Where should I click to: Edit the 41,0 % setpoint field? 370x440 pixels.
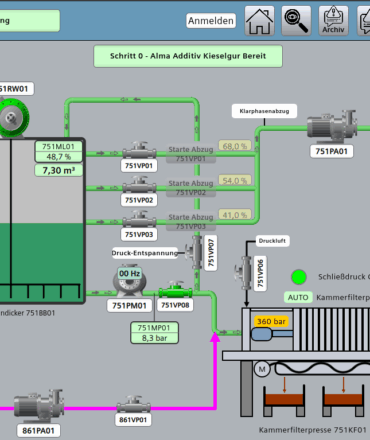click(235, 215)
